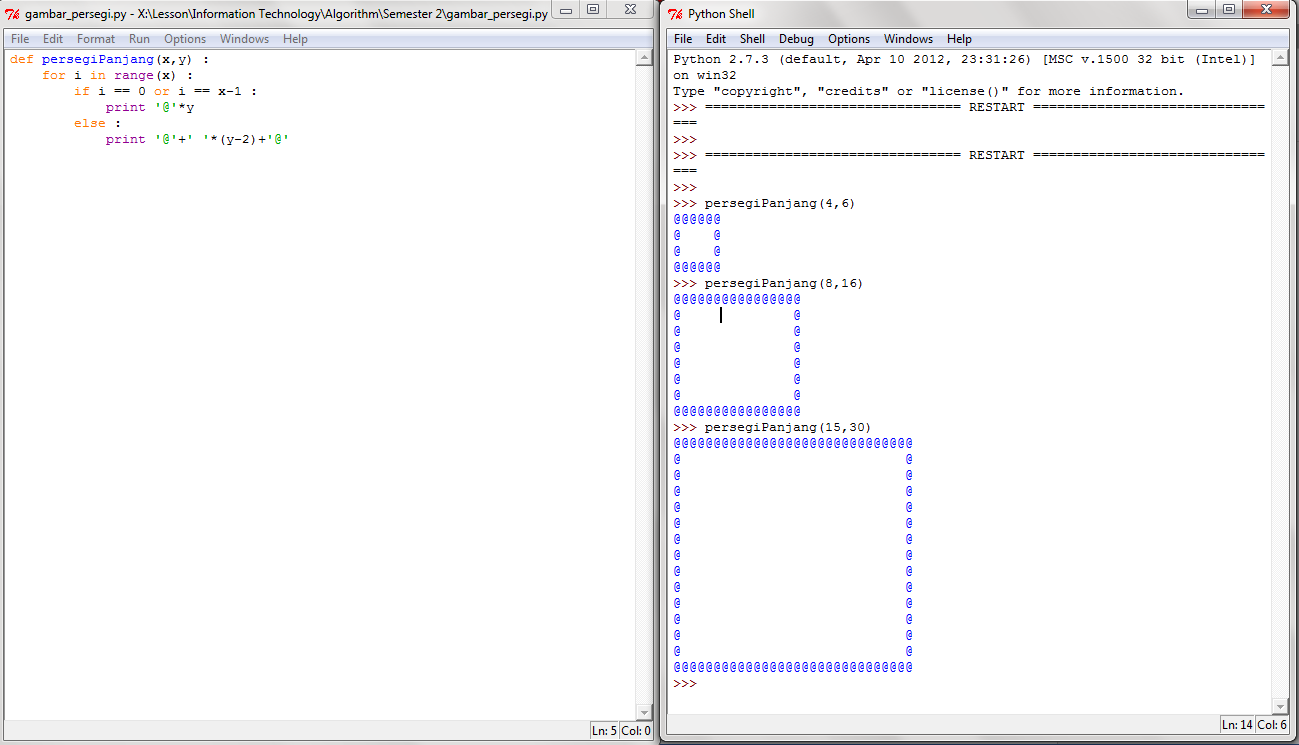Minimize the gambar_persegi.py editor window
Viewport: 1299px width, 745px height.
[x=566, y=10]
